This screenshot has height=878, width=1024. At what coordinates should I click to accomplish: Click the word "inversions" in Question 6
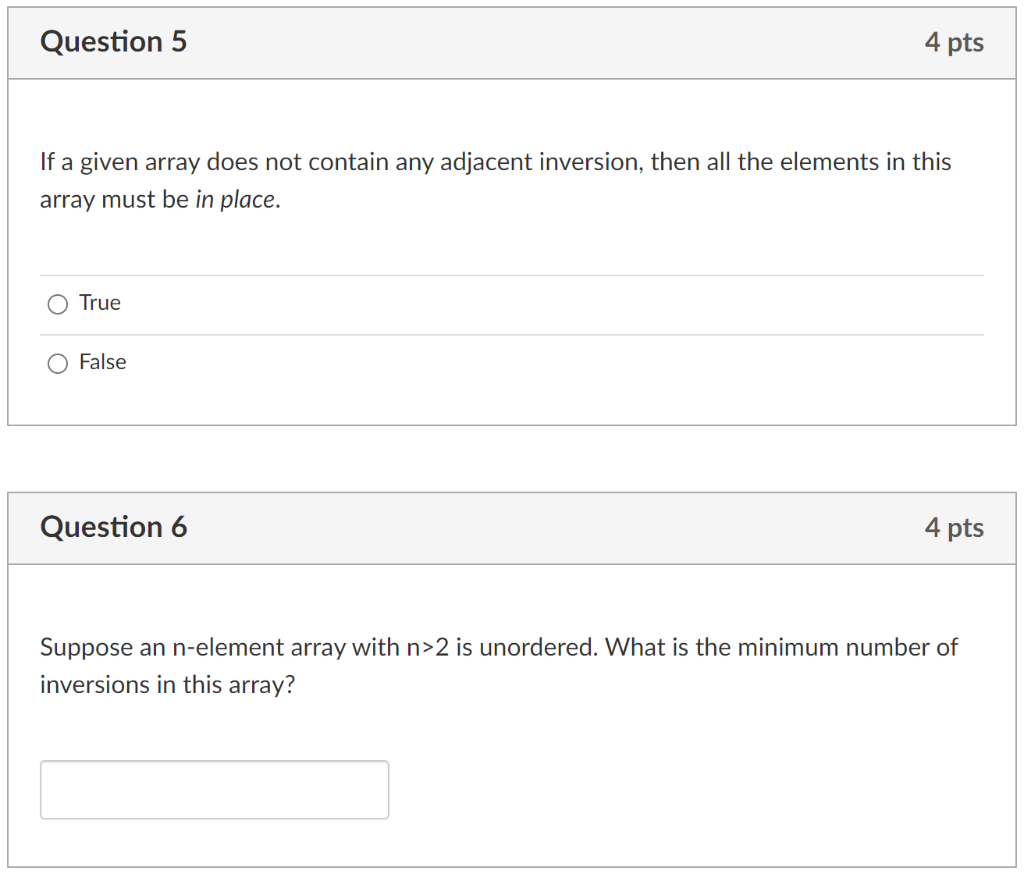point(92,686)
